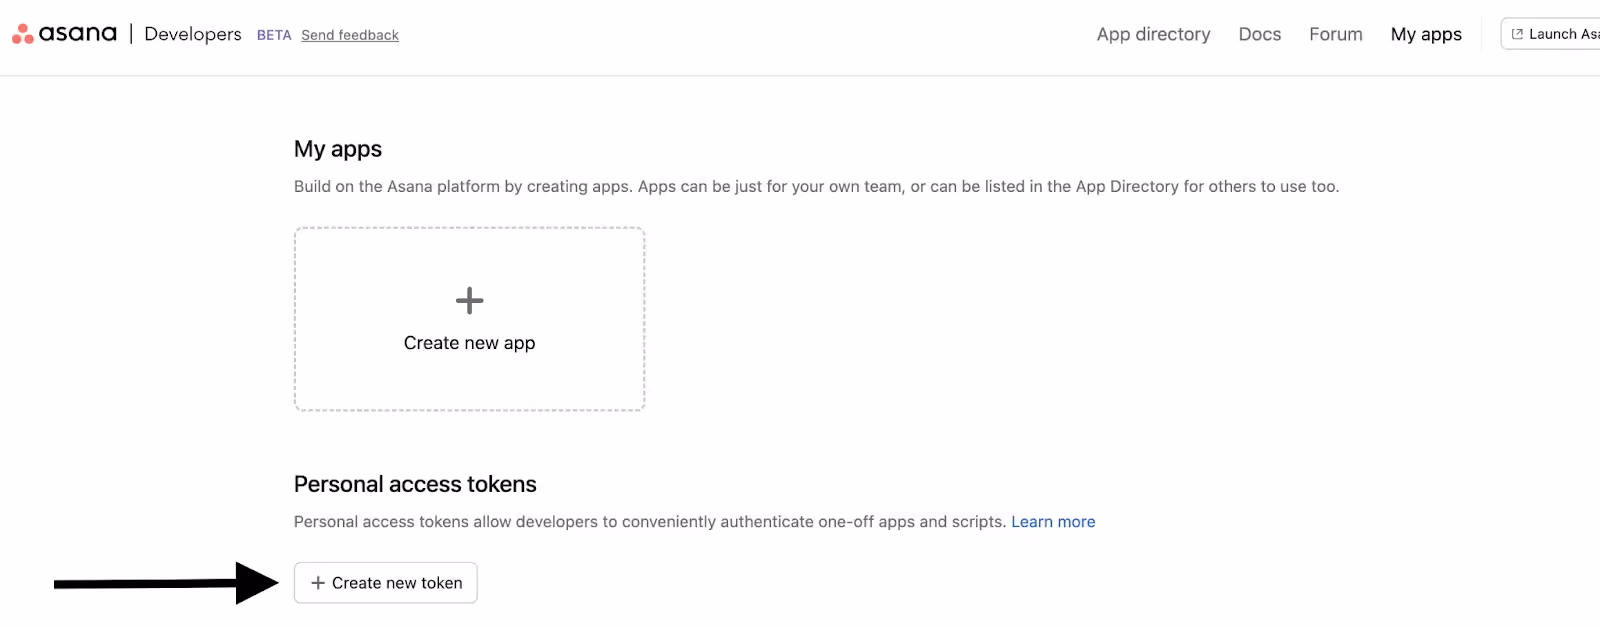This screenshot has width=1600, height=627.
Task: Click the 'Personal access tokens allow developers' text
Action: click(x=650, y=522)
